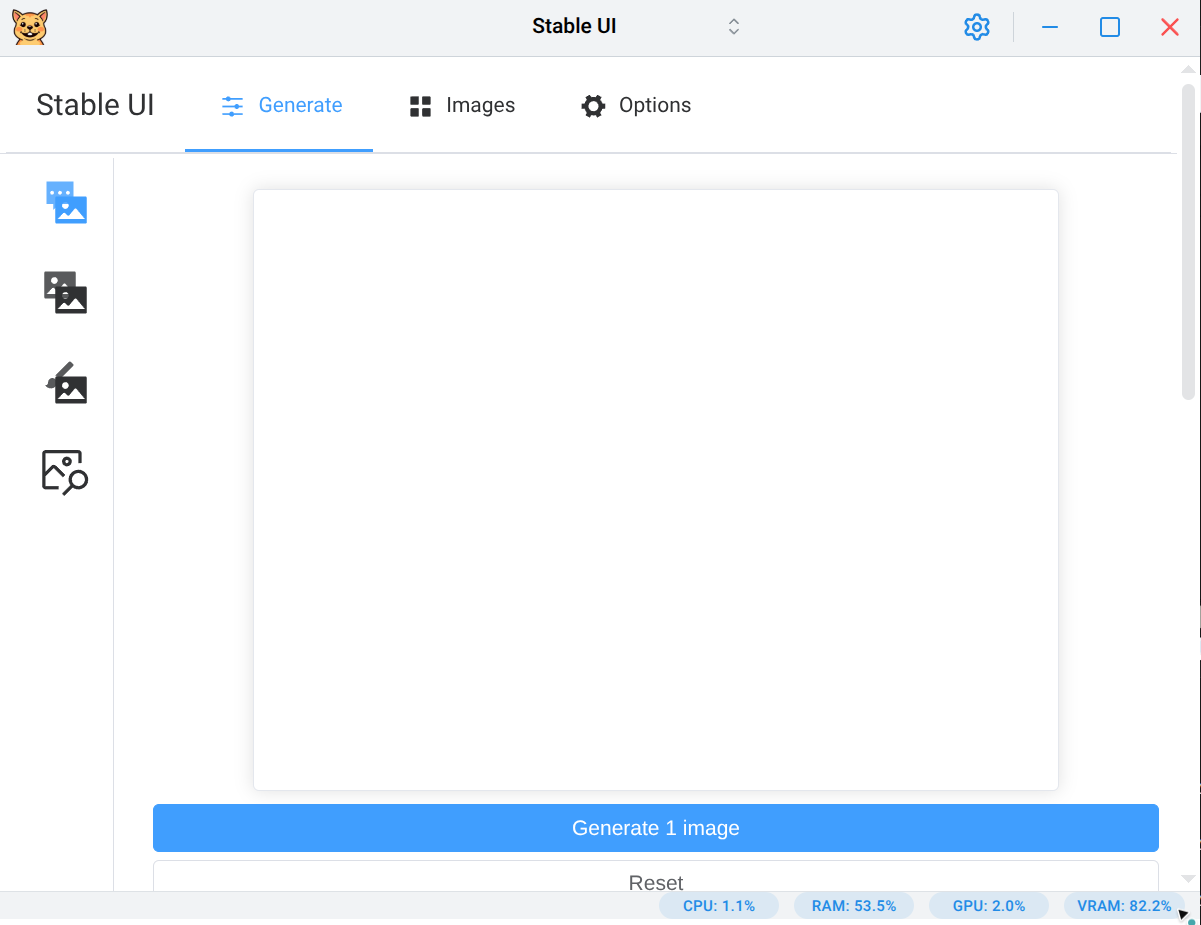Select the image interrogation magnifier icon

point(65,471)
